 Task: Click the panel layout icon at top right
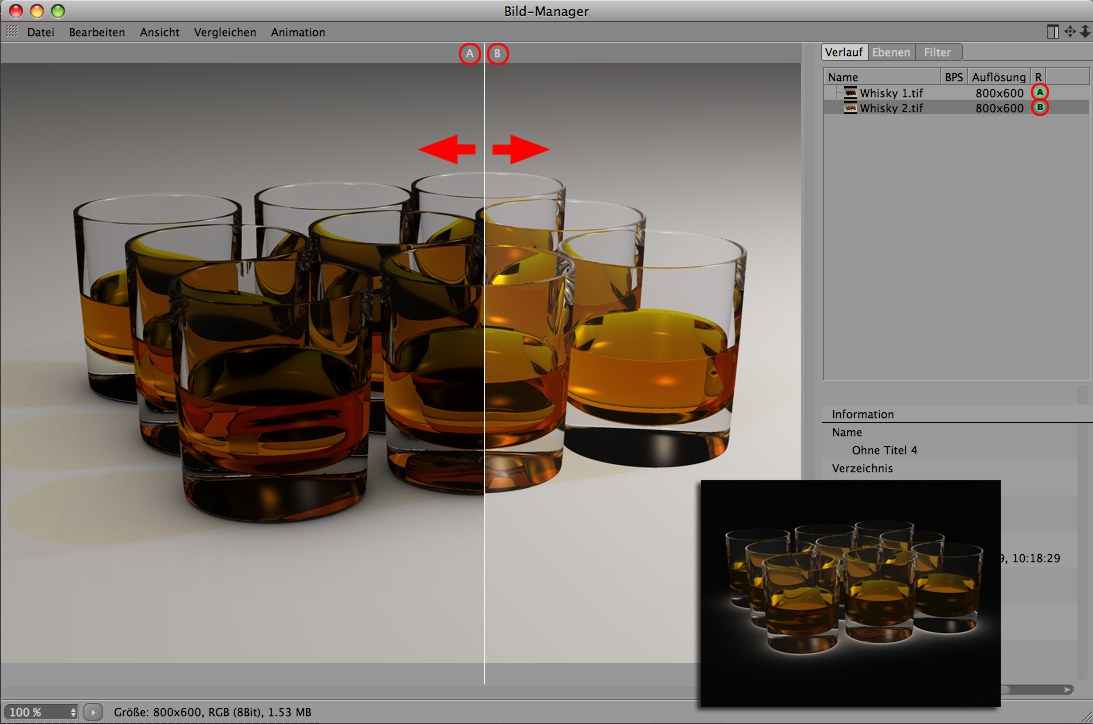coord(1053,32)
